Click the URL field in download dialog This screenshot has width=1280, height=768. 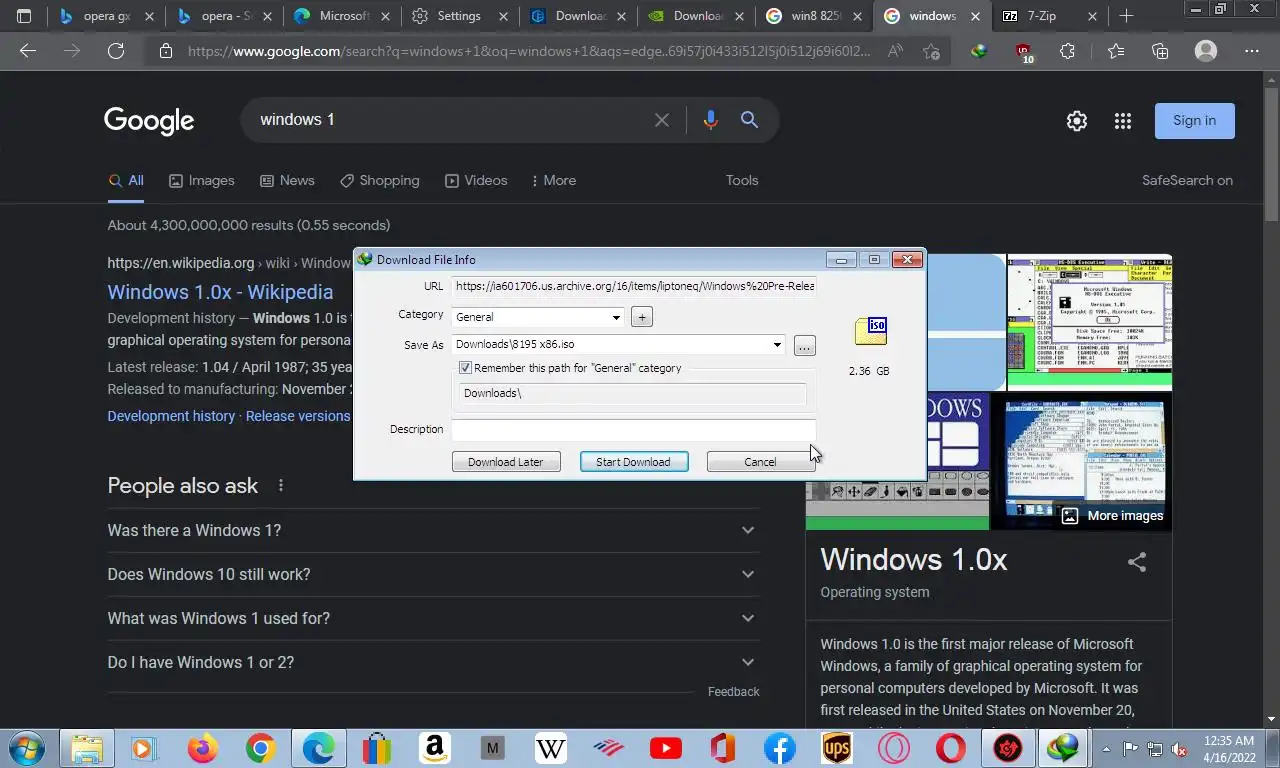point(634,286)
